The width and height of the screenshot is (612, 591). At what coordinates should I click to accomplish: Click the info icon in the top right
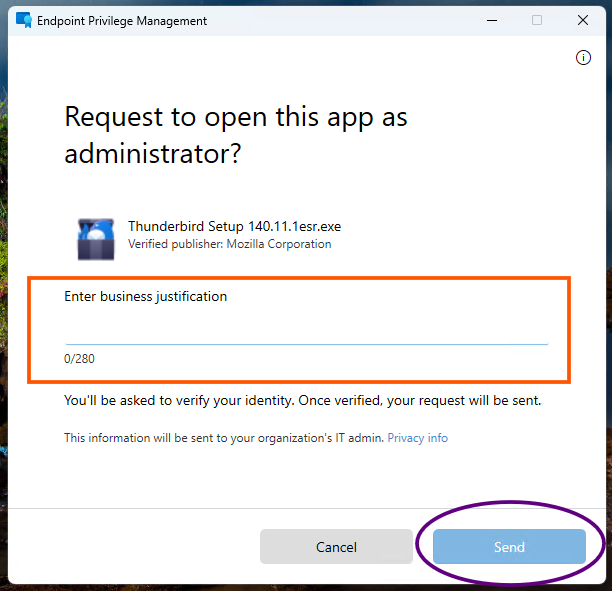pos(583,58)
